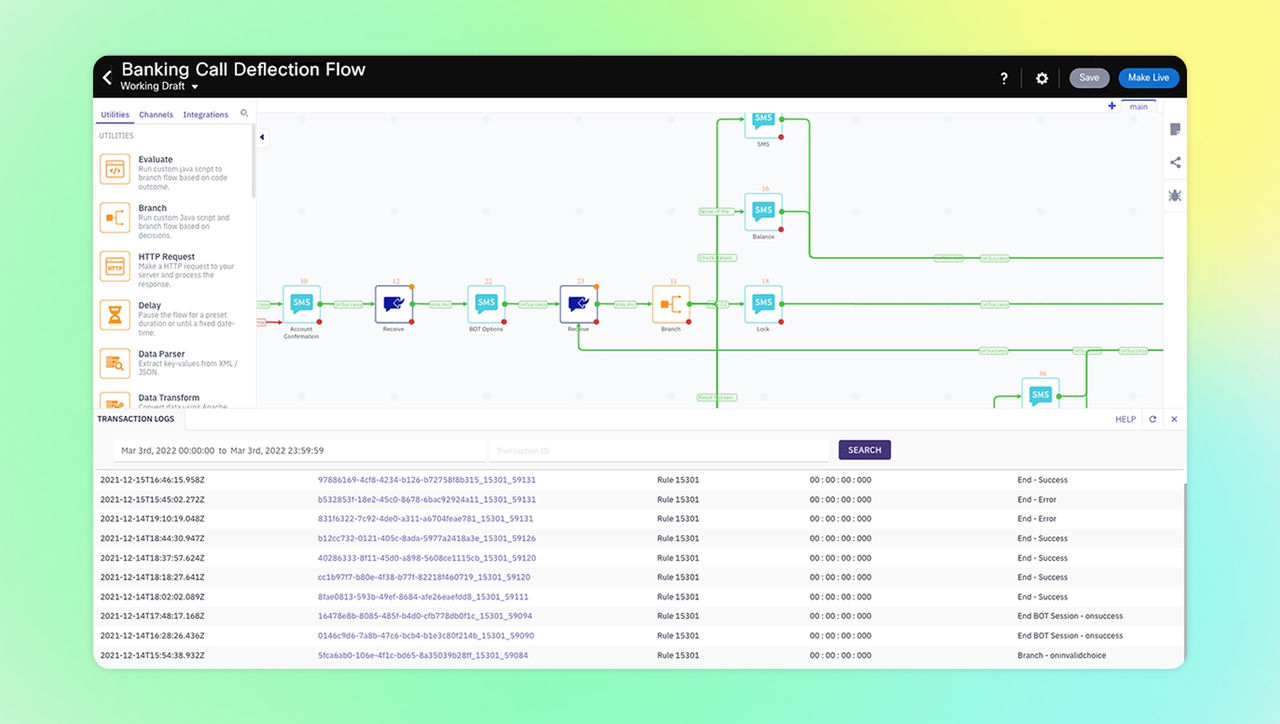This screenshot has height=724, width=1280.
Task: Add a new flow tab with plus
Action: pos(1112,106)
